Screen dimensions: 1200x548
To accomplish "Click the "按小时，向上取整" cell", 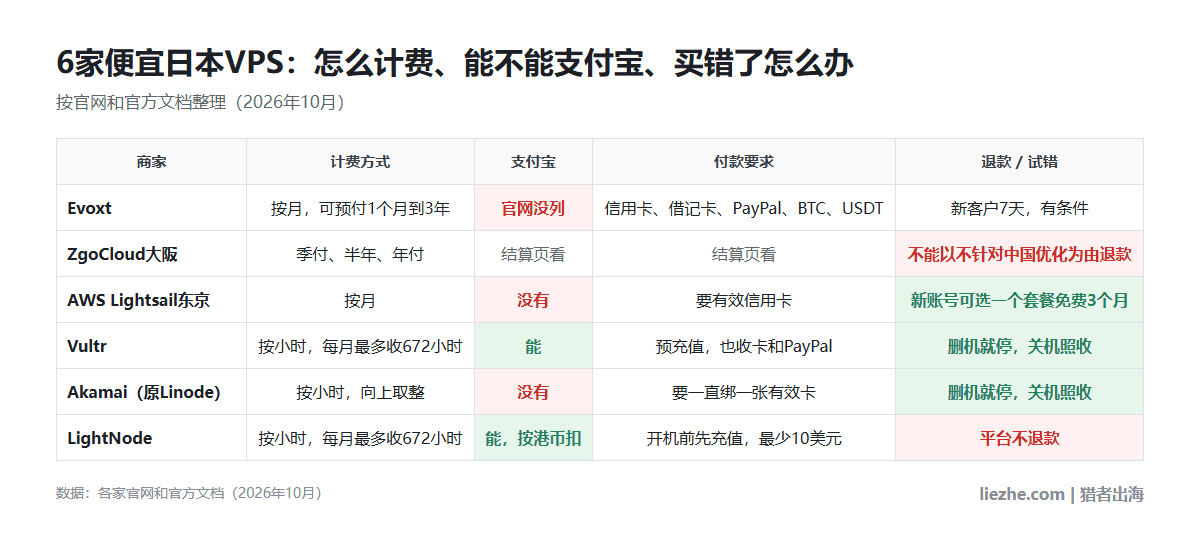I will pyautogui.click(x=360, y=392).
